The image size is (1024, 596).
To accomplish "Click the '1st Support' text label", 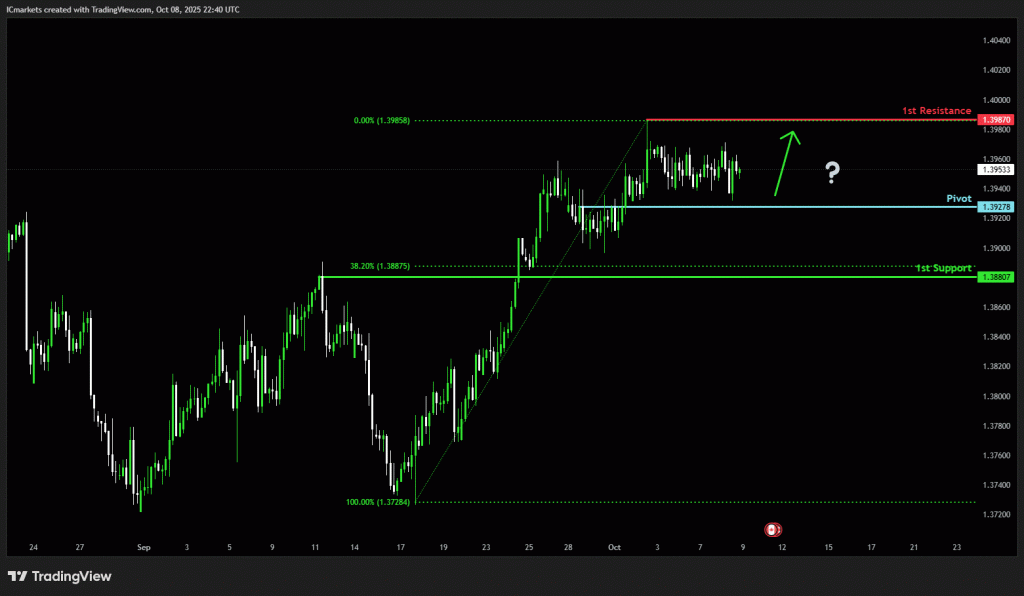I will click(x=943, y=268).
